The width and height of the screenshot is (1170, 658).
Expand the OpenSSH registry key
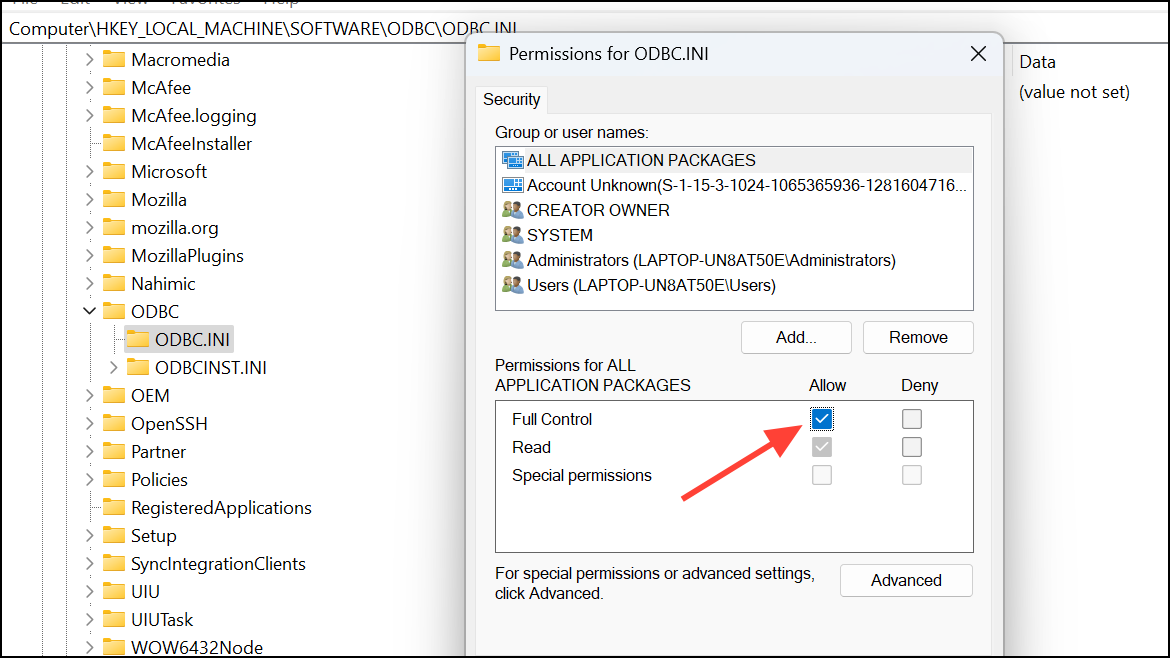coord(89,423)
